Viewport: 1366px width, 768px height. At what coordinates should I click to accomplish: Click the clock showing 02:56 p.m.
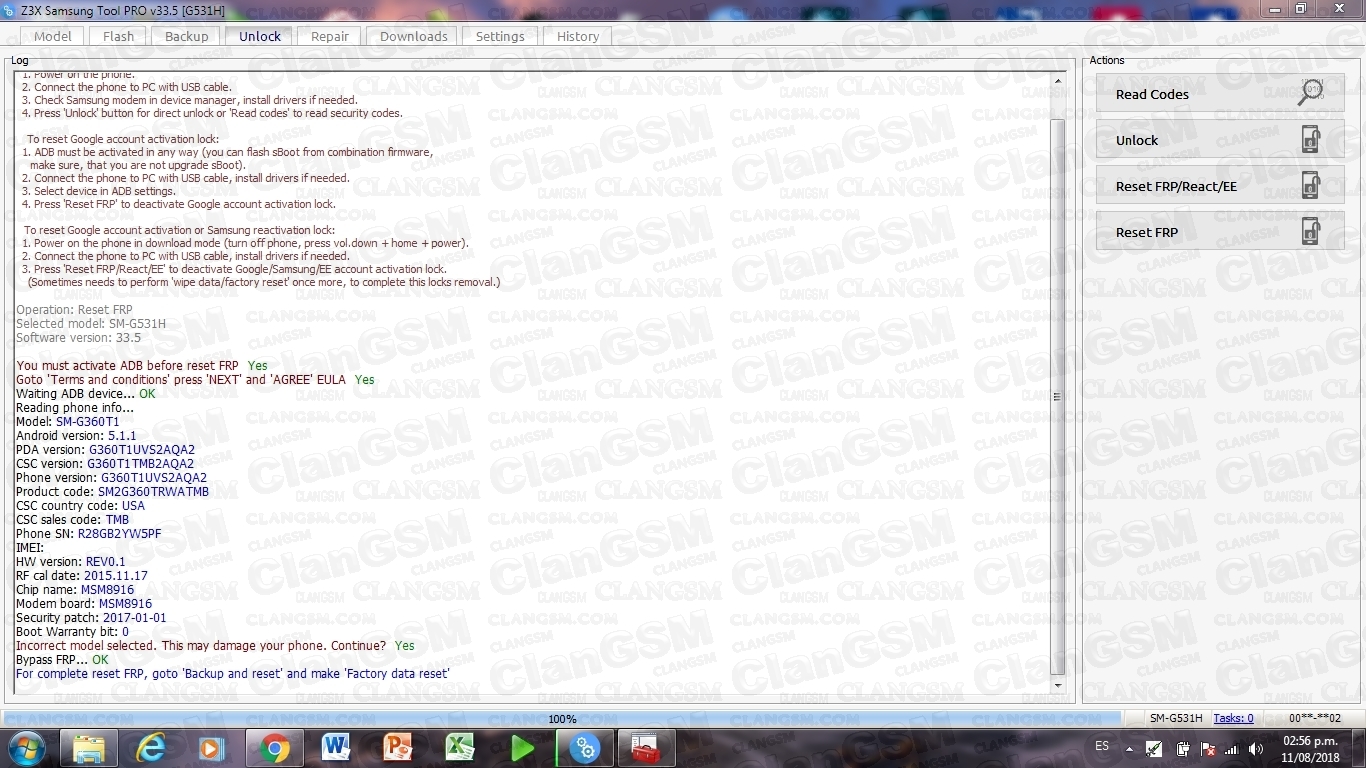tap(1309, 747)
